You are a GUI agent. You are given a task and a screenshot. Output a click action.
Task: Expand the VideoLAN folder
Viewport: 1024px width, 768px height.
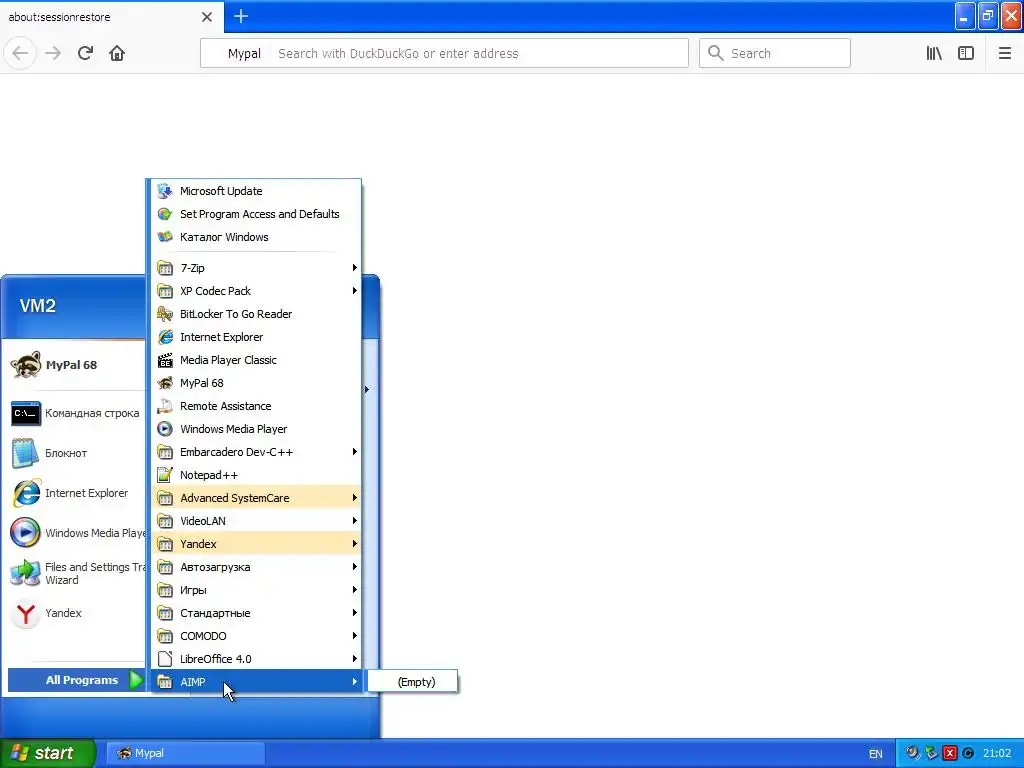[257, 520]
